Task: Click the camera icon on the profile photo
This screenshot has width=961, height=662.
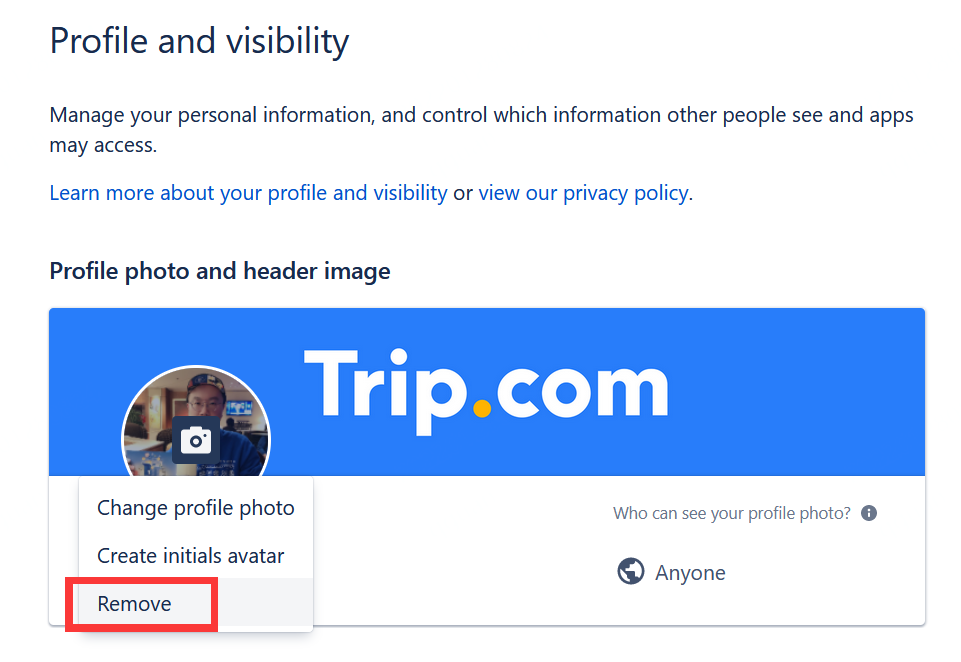Action: pyautogui.click(x=194, y=438)
